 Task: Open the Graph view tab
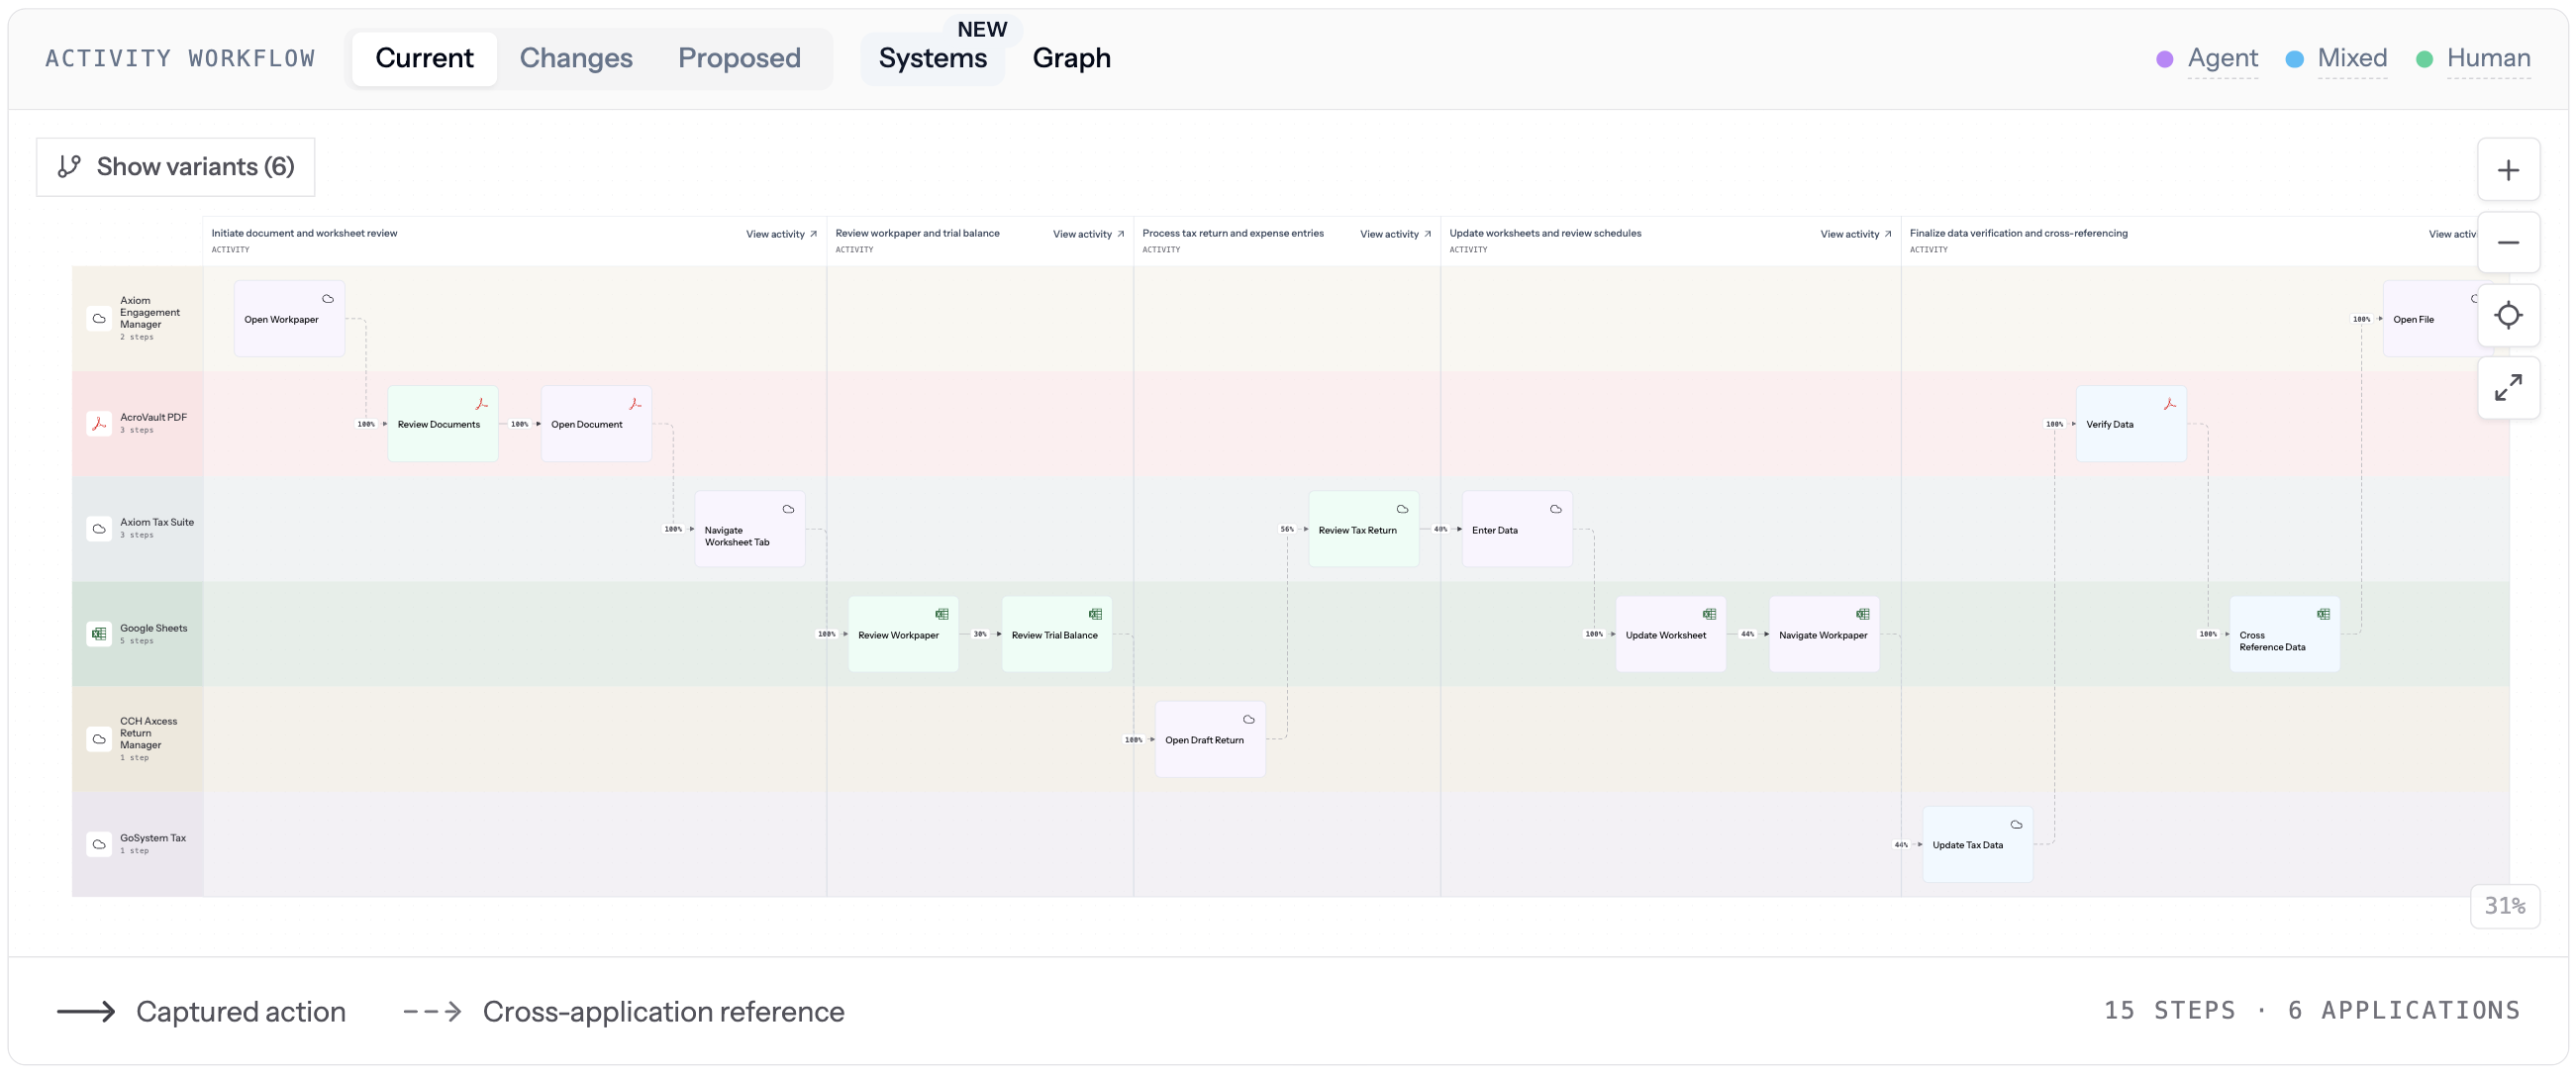click(x=1071, y=58)
